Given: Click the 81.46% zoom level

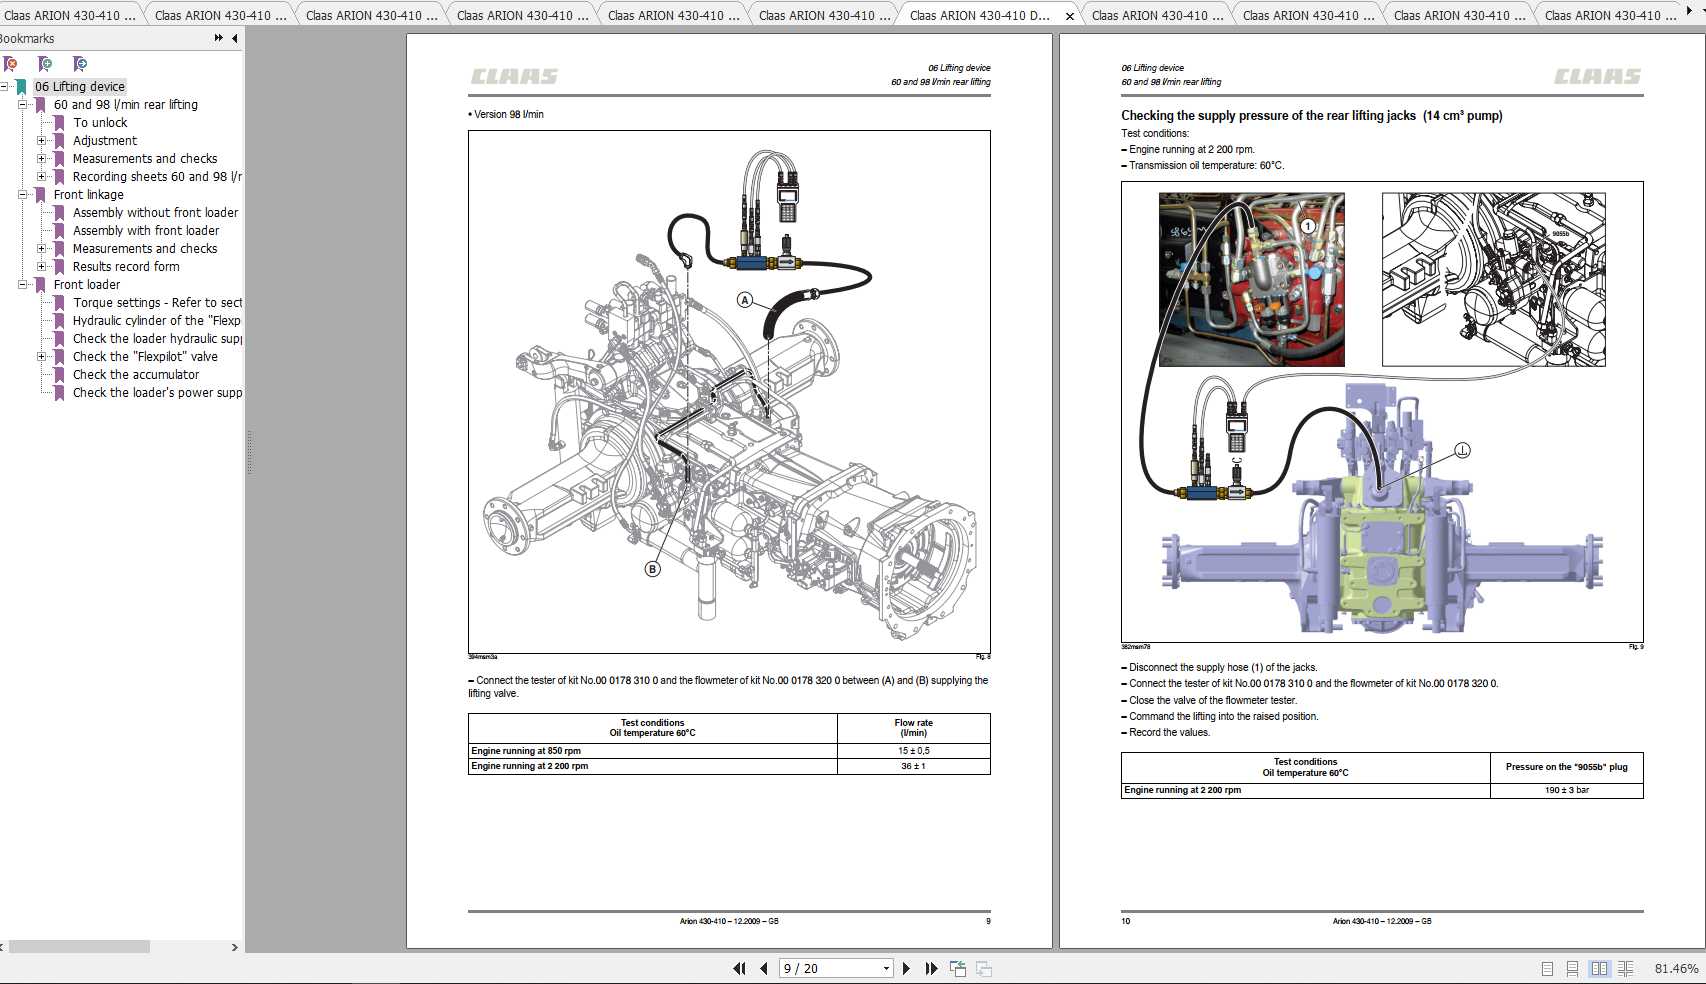Looking at the screenshot, I should (x=1677, y=968).
